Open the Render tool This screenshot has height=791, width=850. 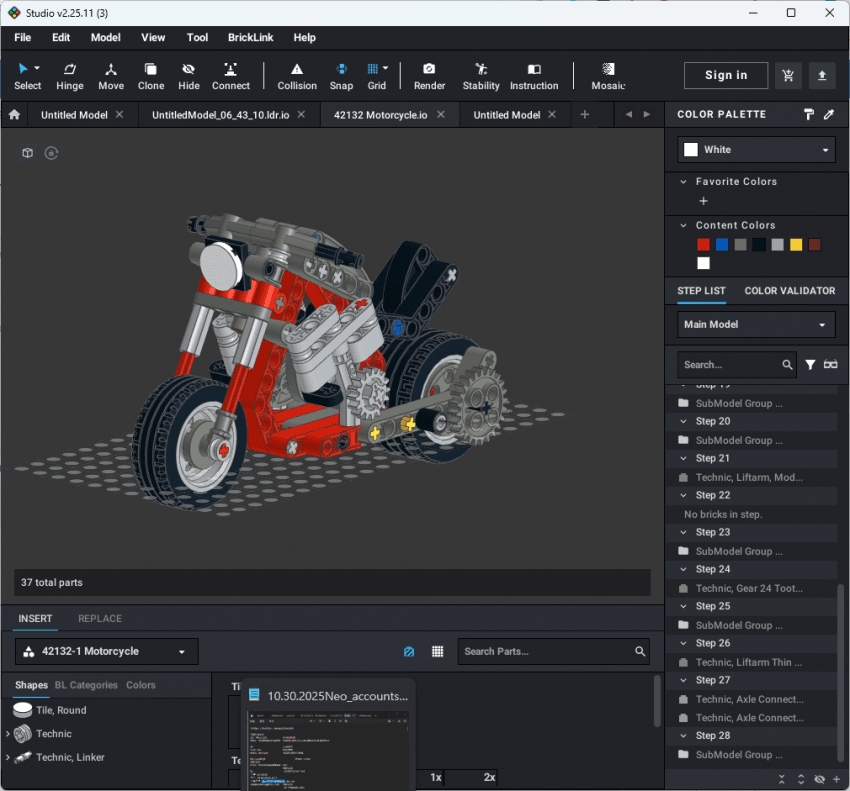(429, 76)
